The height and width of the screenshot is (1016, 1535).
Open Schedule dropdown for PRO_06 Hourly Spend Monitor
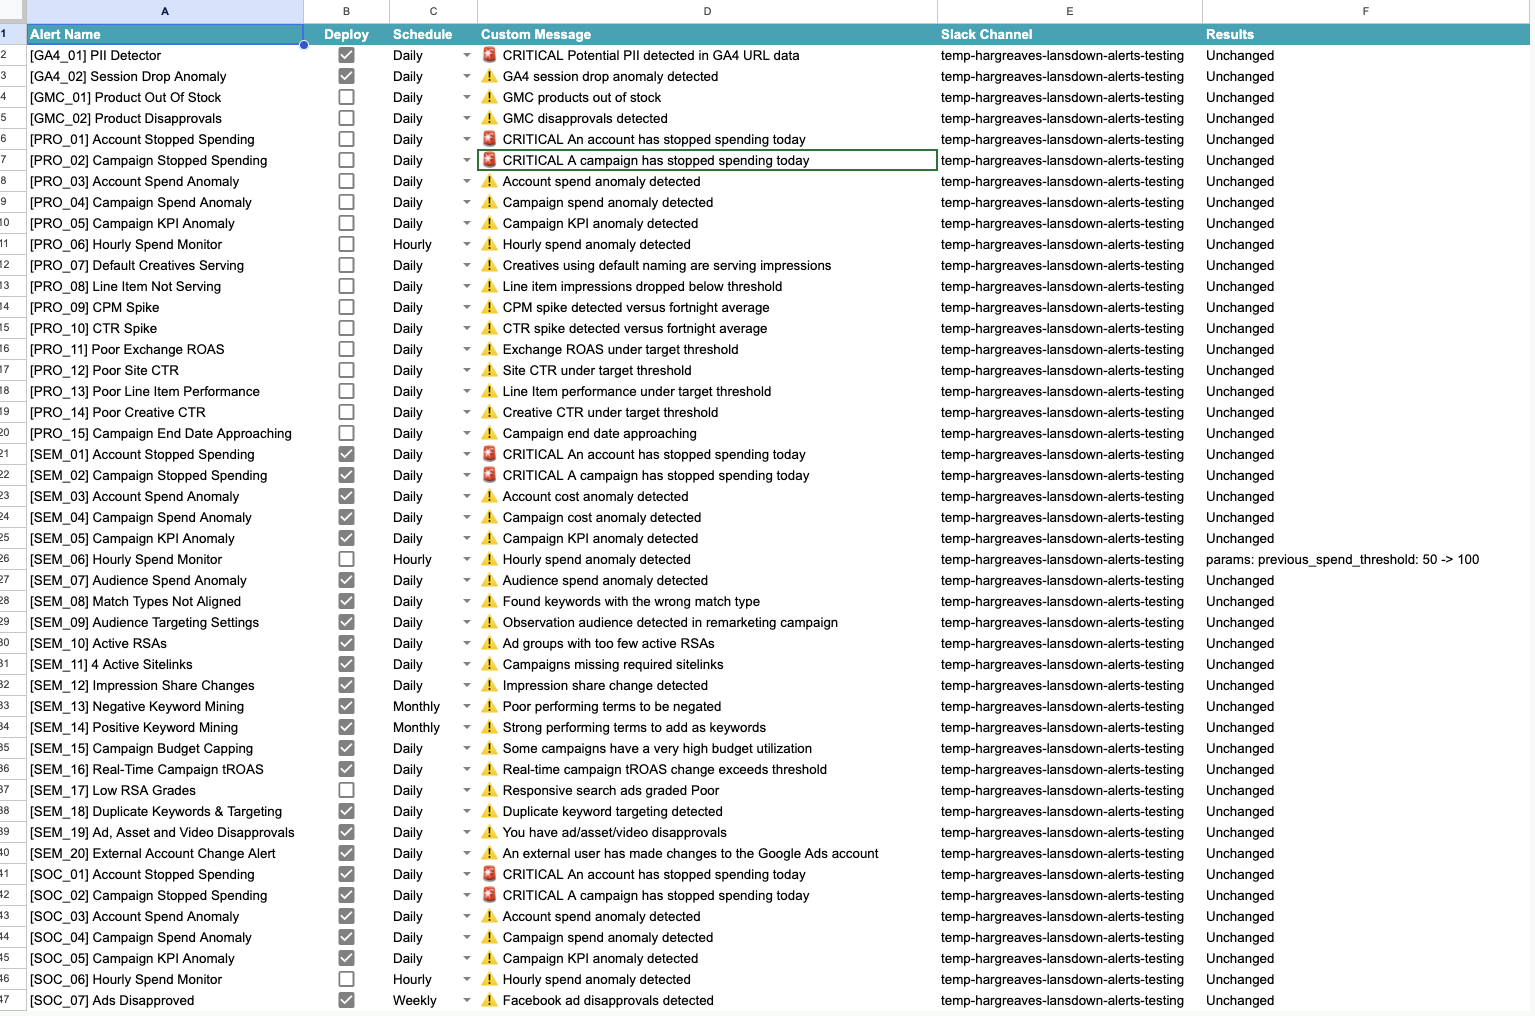click(466, 244)
